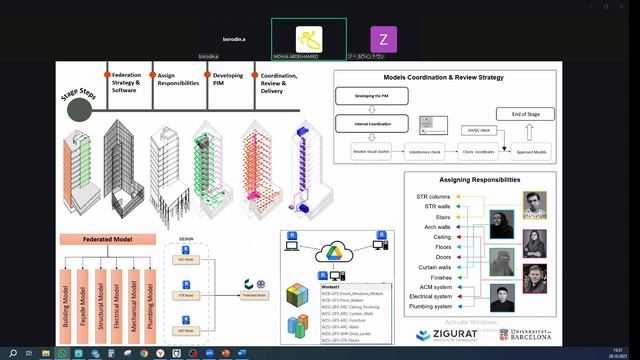Click the Revit icon above the Workset1 list
Image resolution: width=640 pixels, height=360 pixels.
pos(323,276)
